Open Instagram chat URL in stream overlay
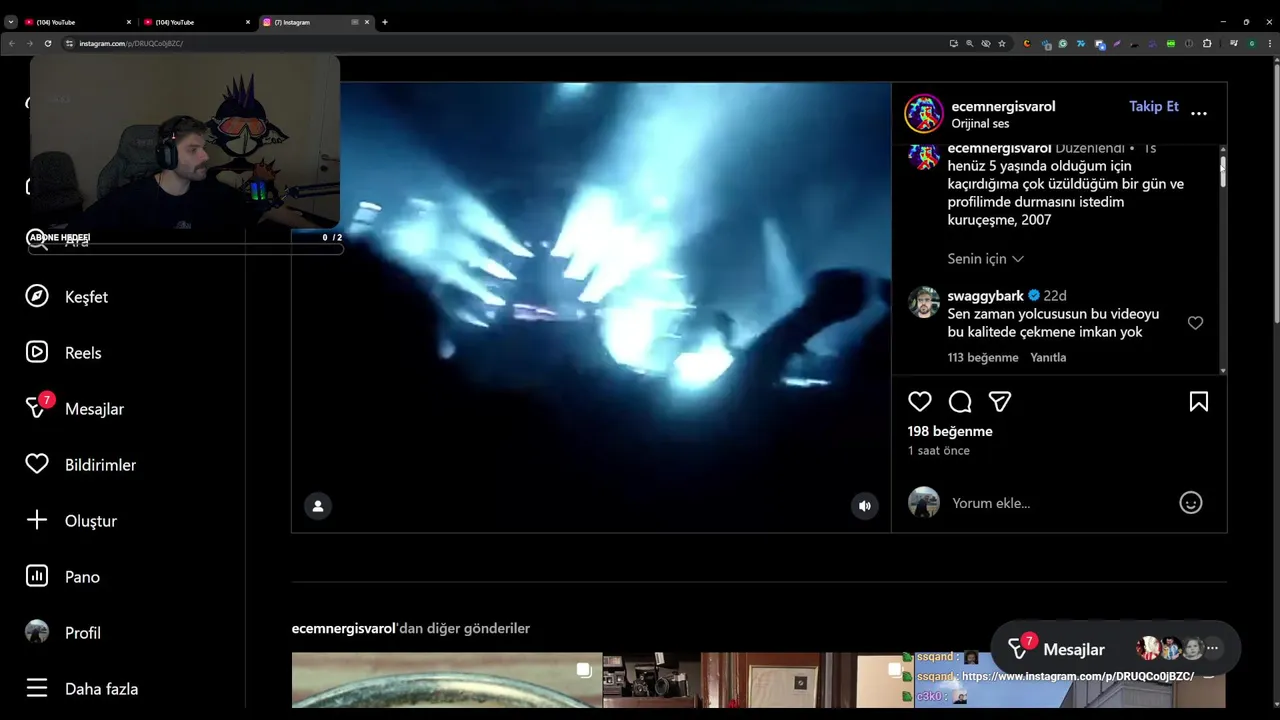This screenshot has width=1280, height=720. pyautogui.click(x=1078, y=676)
